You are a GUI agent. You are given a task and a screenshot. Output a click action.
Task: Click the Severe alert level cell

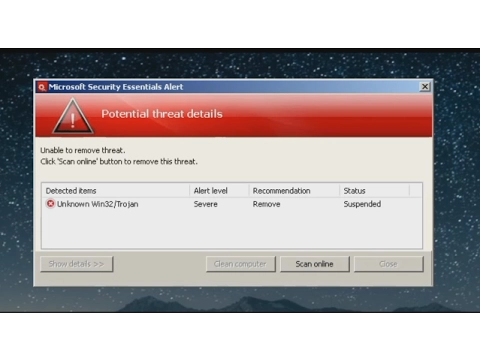coord(206,204)
